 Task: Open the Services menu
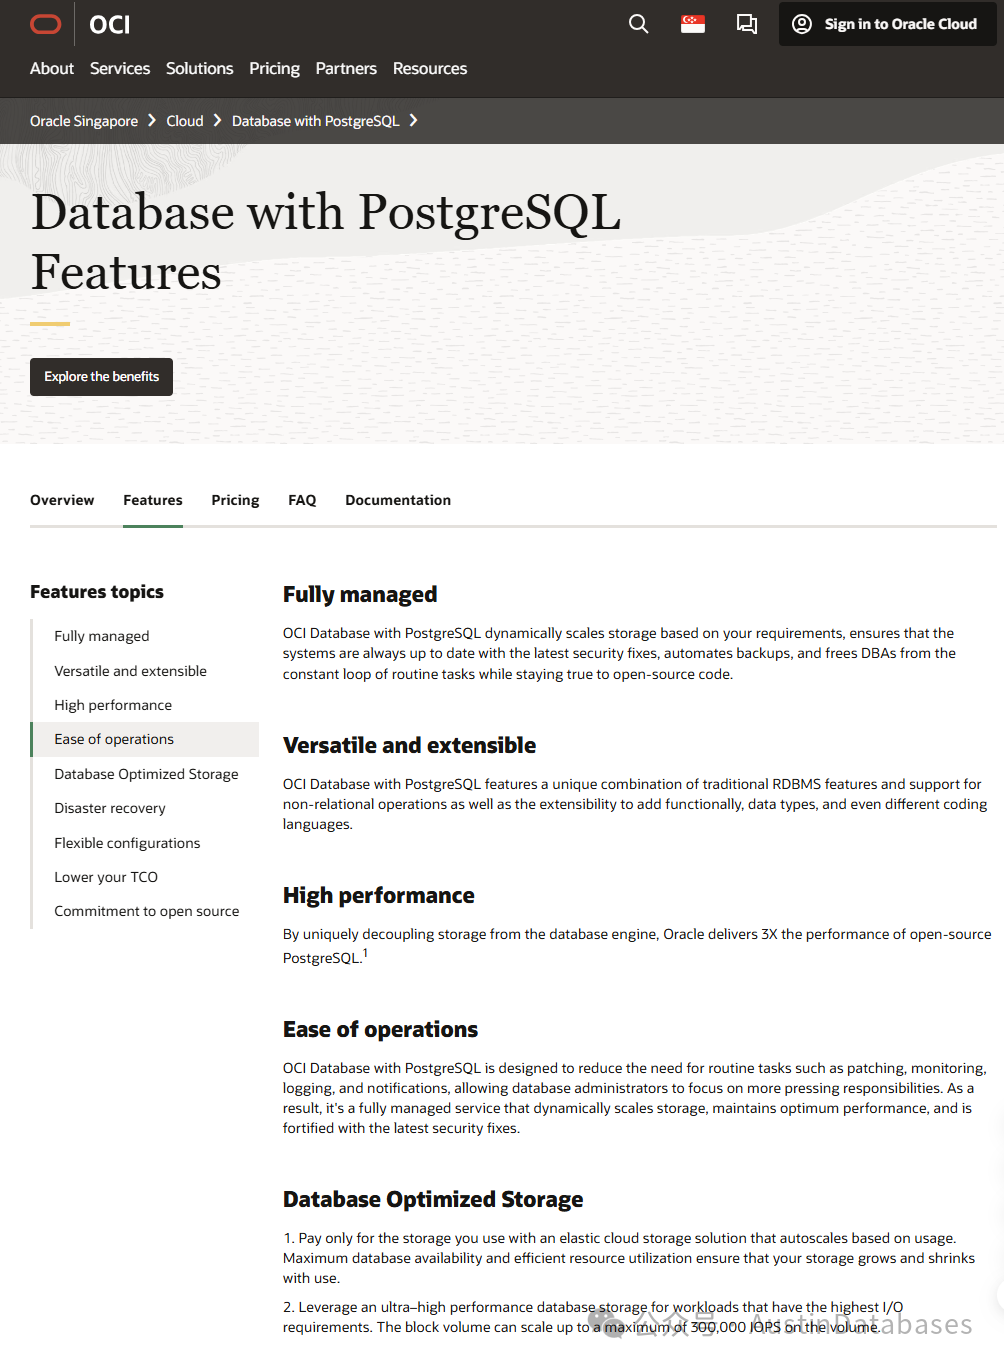(120, 68)
